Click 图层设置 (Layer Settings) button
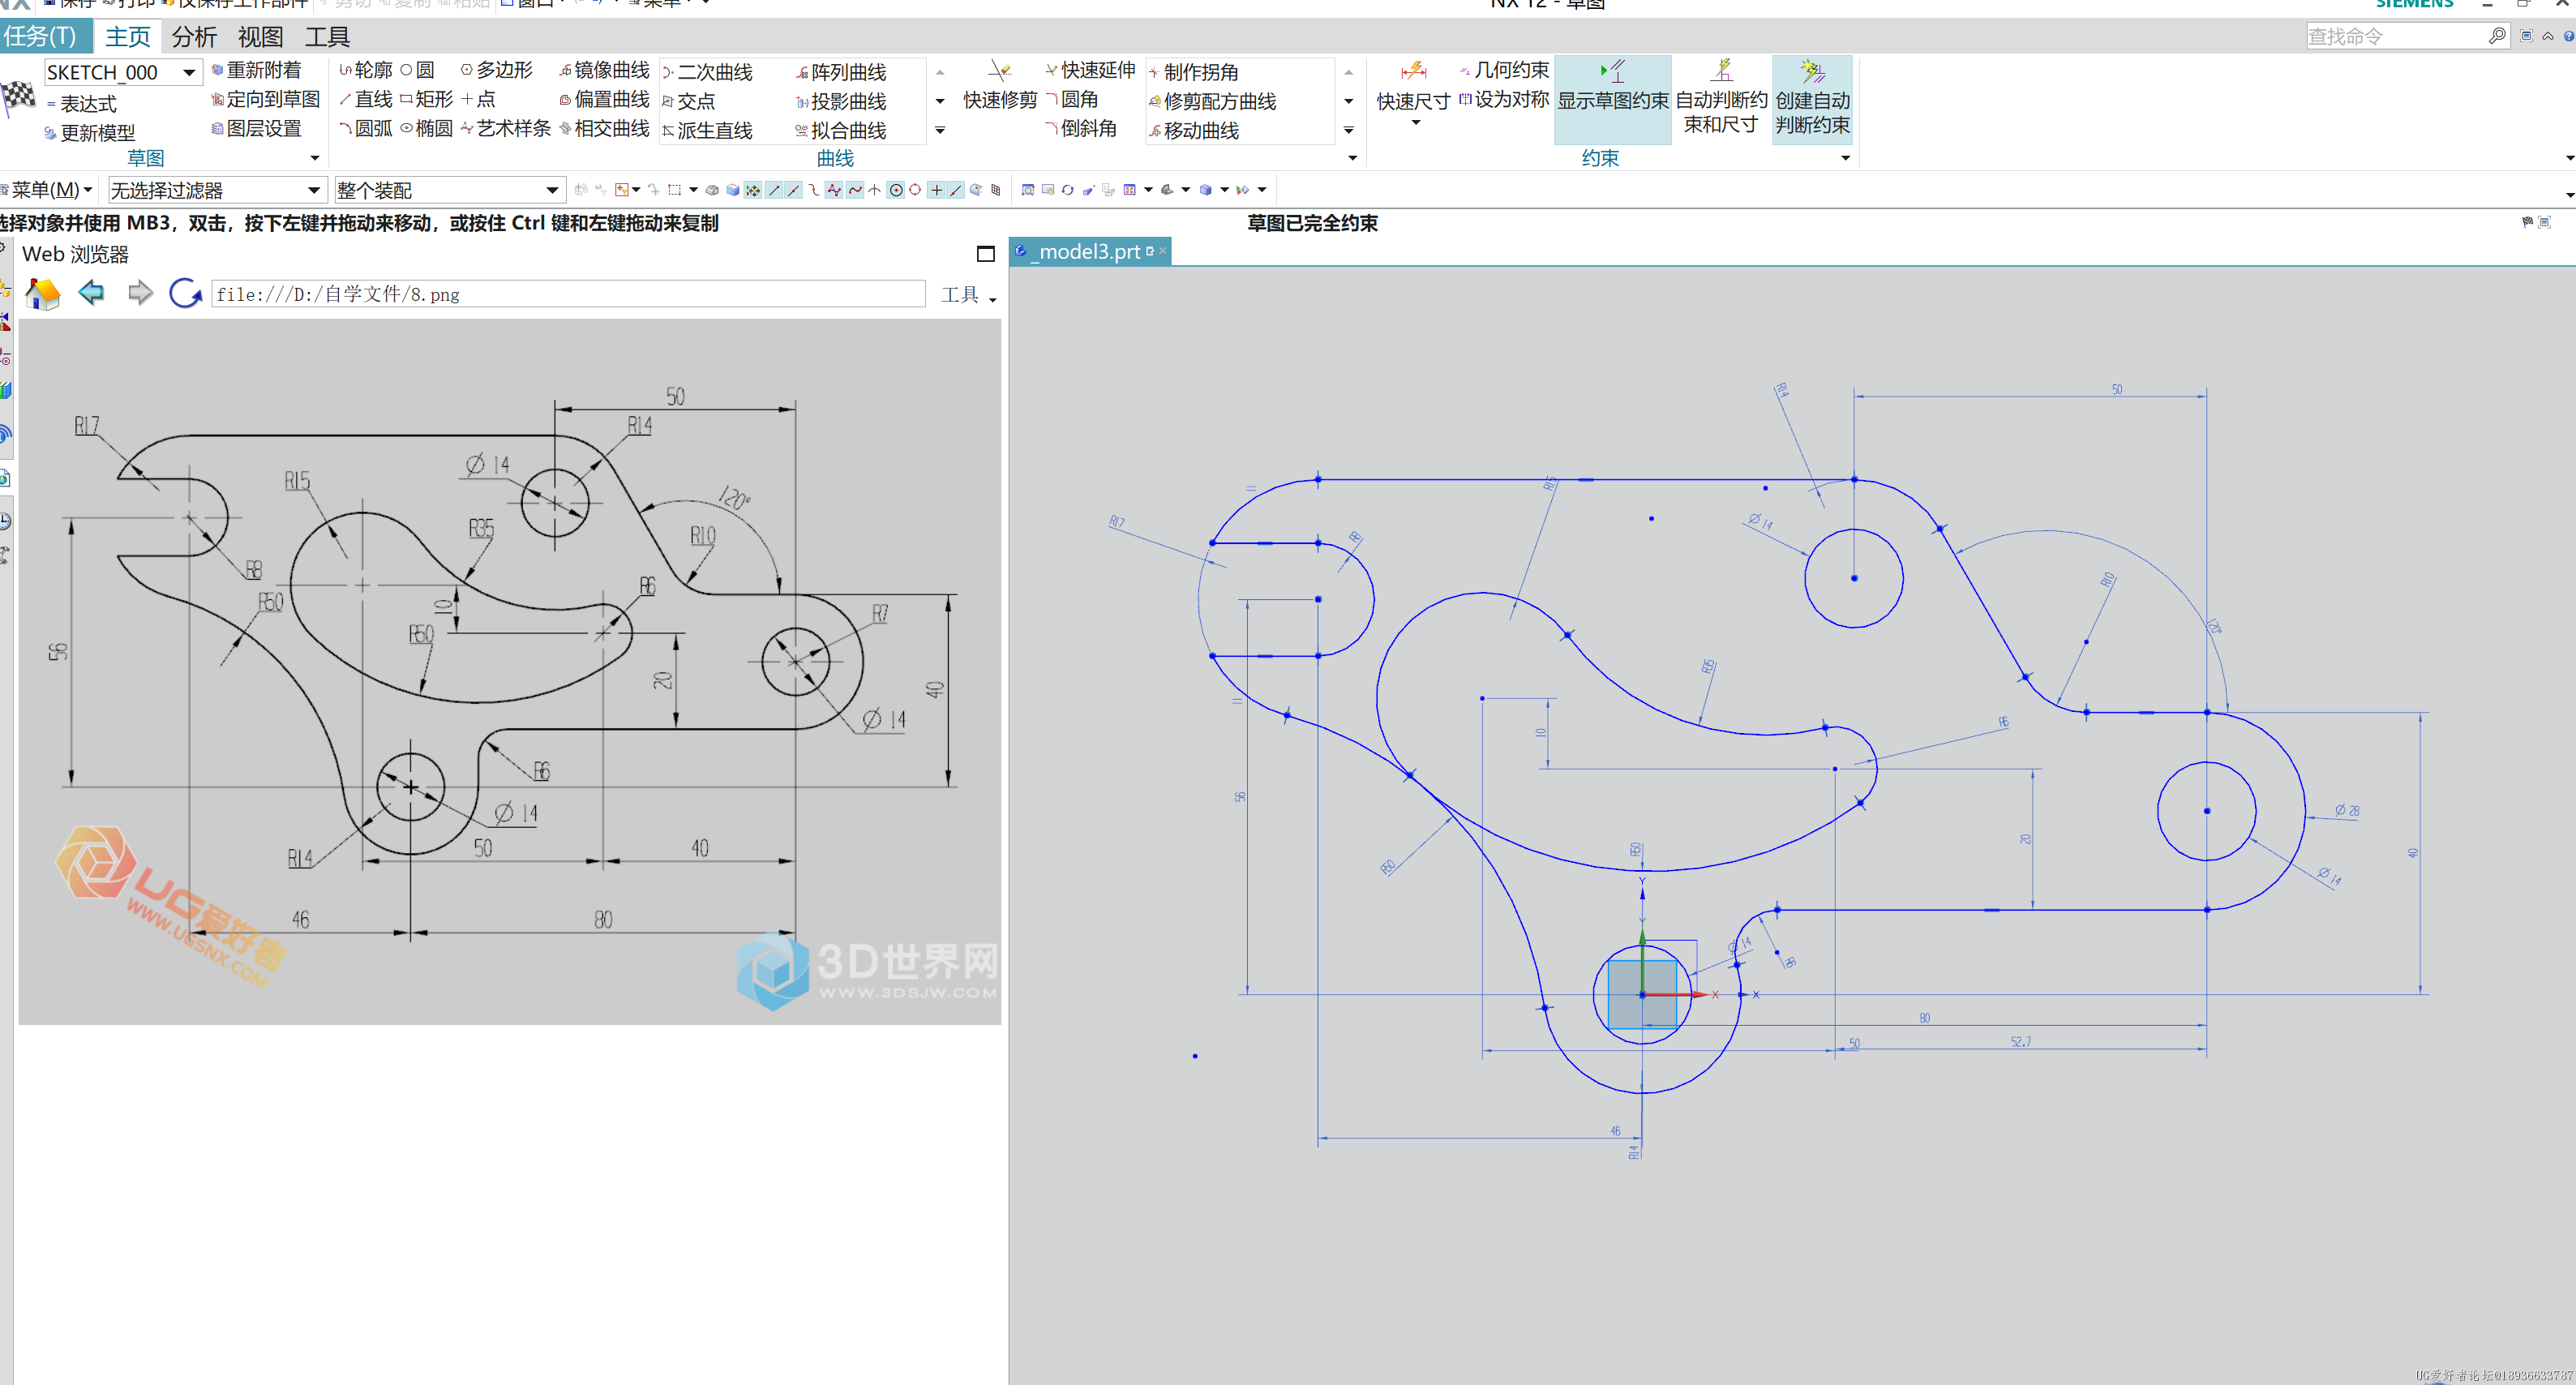This screenshot has width=2576, height=1385. [256, 128]
